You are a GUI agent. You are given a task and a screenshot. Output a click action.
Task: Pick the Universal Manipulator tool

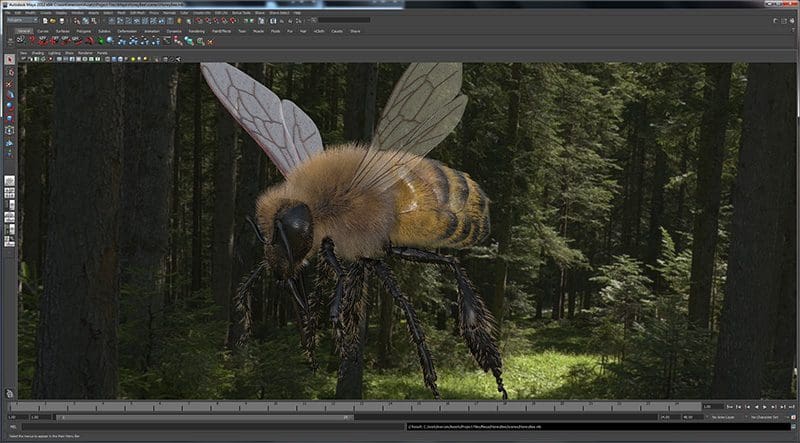(x=10, y=131)
